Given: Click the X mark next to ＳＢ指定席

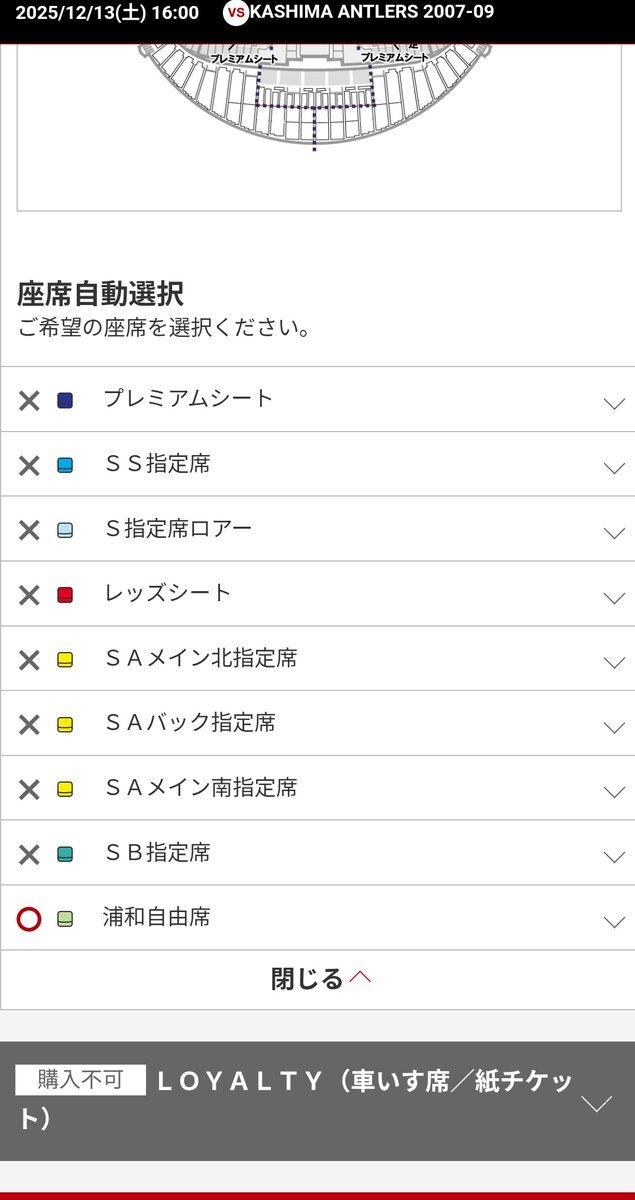Looking at the screenshot, I should pyautogui.click(x=29, y=854).
